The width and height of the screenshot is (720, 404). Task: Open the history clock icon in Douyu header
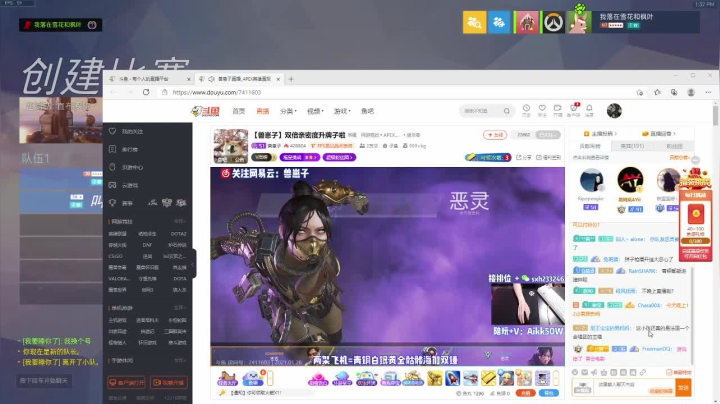point(526,110)
